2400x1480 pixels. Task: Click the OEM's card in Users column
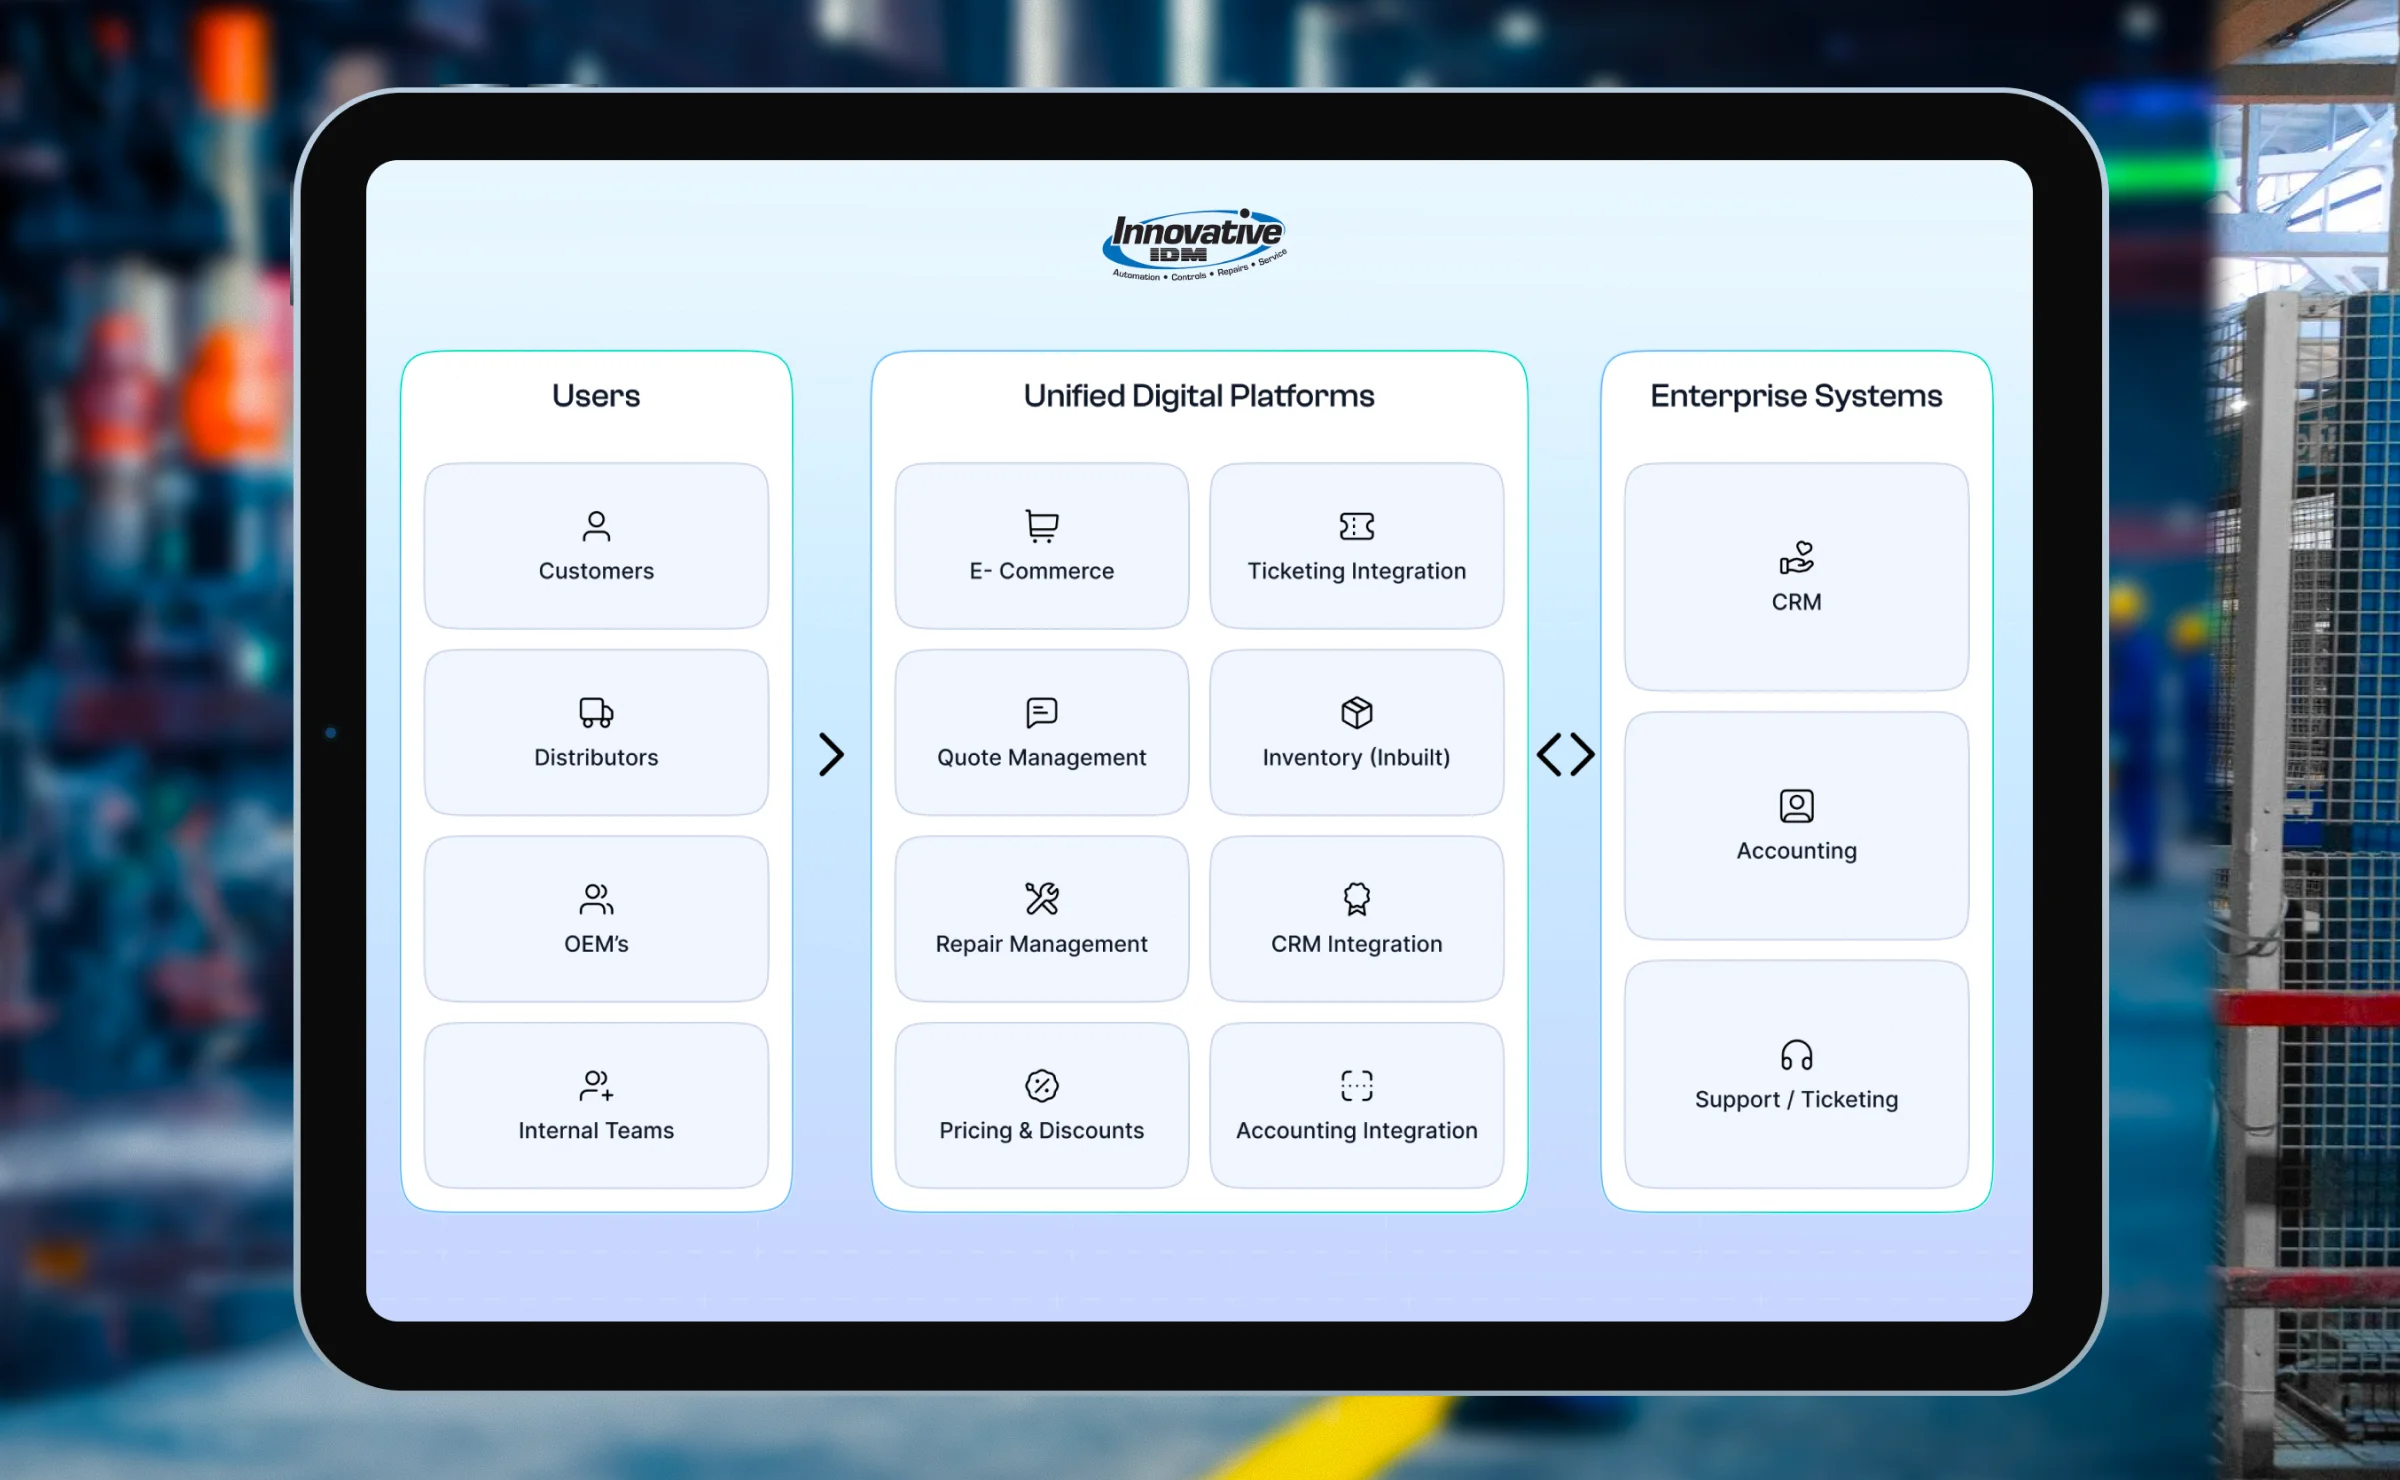pos(596,917)
